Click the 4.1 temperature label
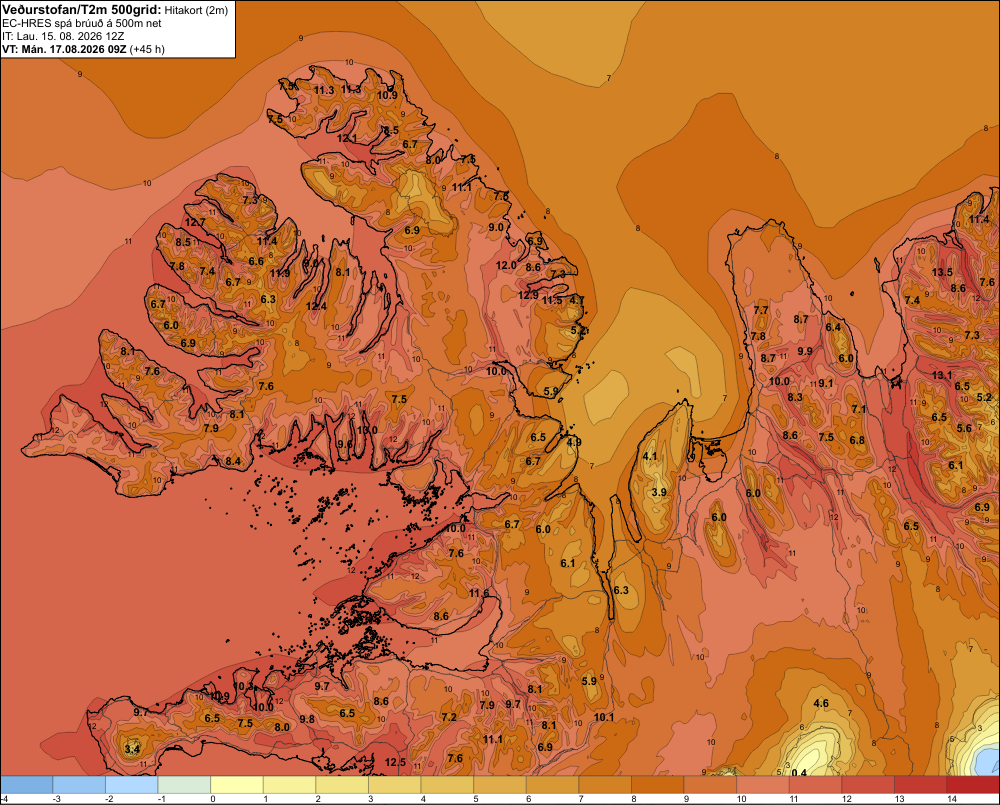 tap(650, 456)
